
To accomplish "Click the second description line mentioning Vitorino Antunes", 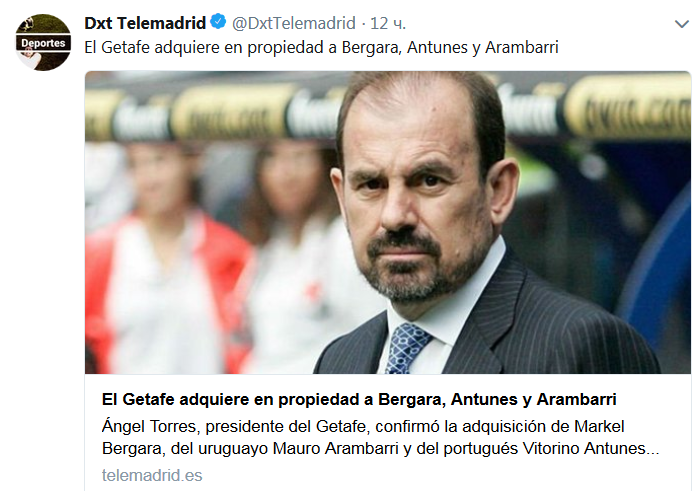I will click(x=380, y=448).
